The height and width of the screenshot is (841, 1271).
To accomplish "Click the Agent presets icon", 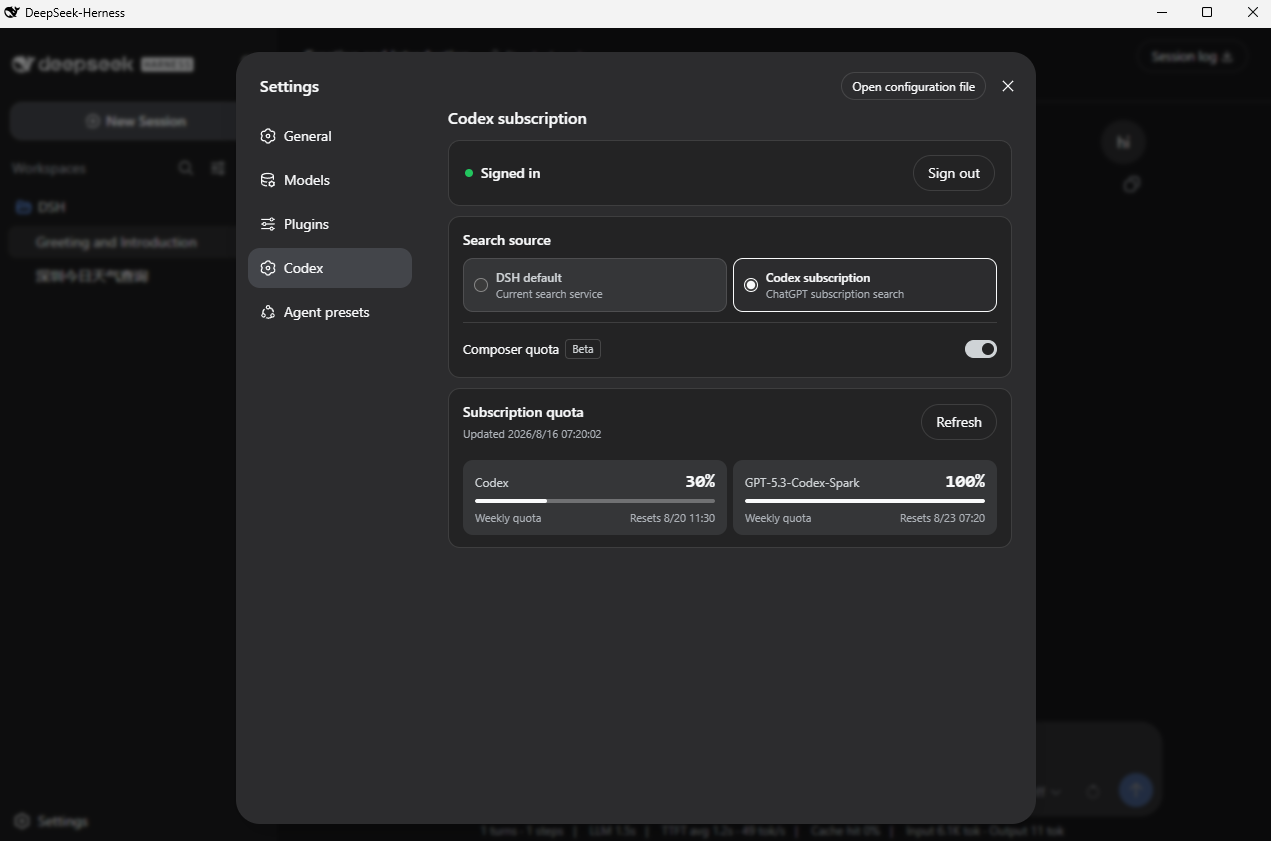I will (x=268, y=312).
